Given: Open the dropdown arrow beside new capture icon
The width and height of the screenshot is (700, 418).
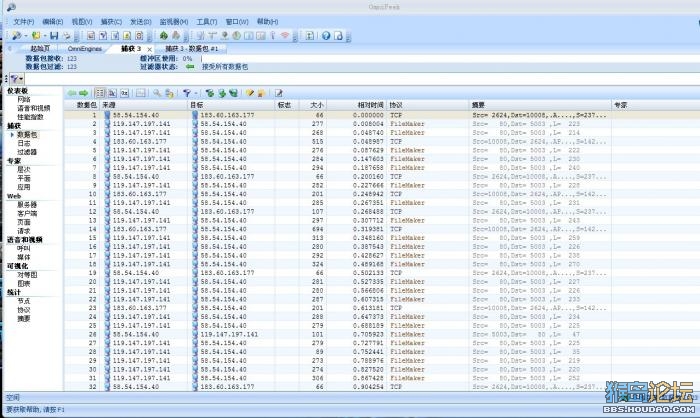Looking at the screenshot, I should tap(25, 36).
